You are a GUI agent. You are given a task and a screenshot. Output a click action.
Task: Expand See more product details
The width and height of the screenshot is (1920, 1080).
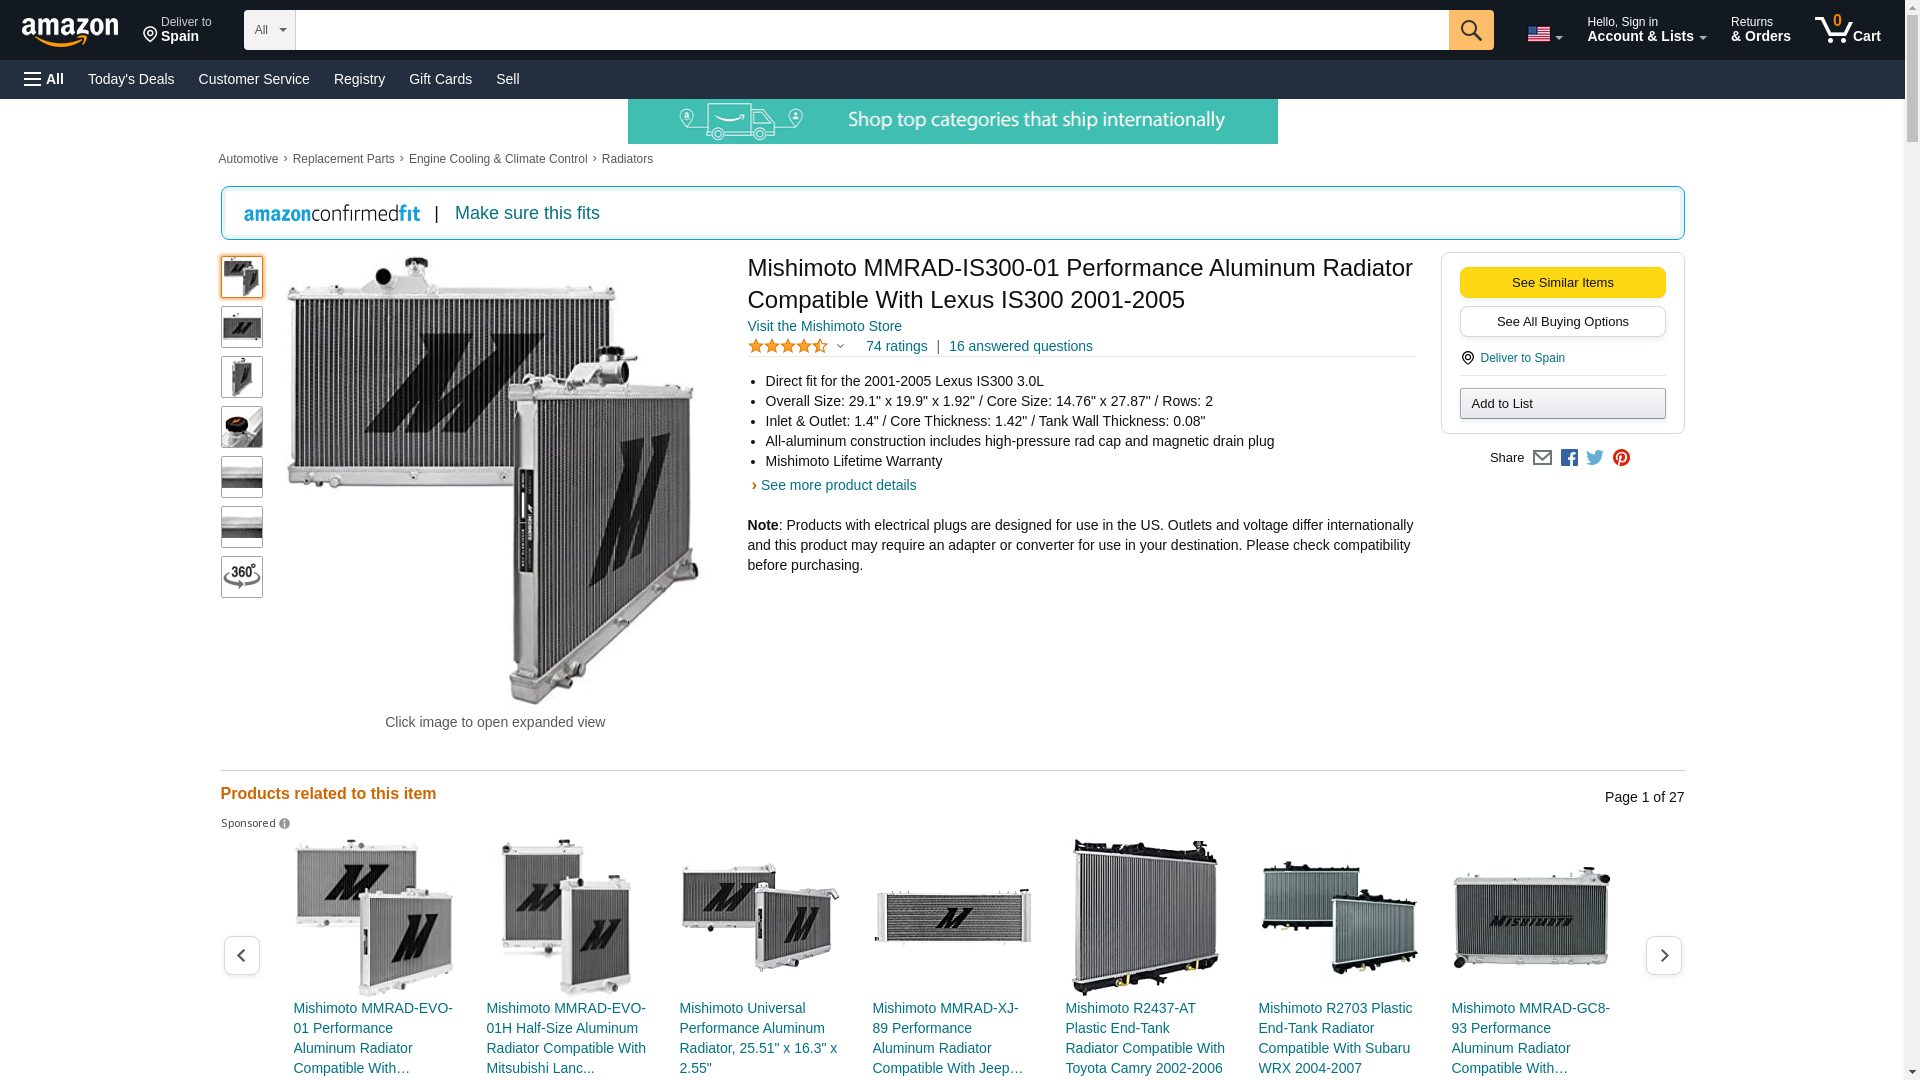coord(837,485)
